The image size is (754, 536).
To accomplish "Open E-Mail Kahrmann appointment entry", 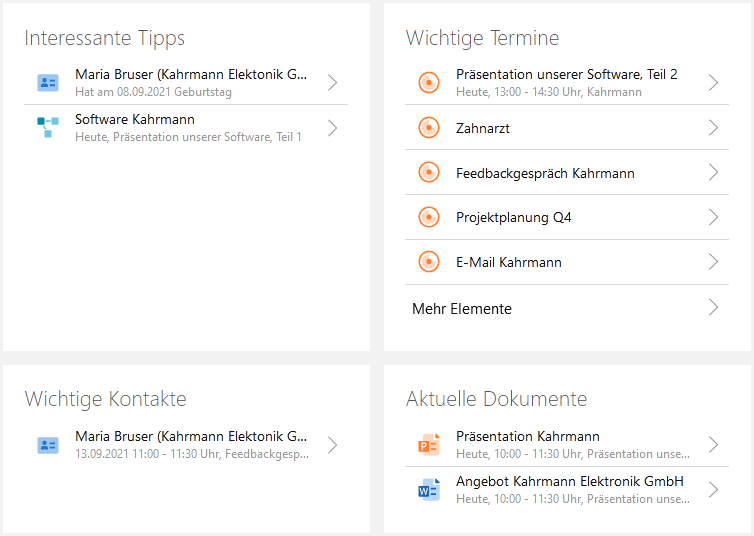I will tap(509, 262).
